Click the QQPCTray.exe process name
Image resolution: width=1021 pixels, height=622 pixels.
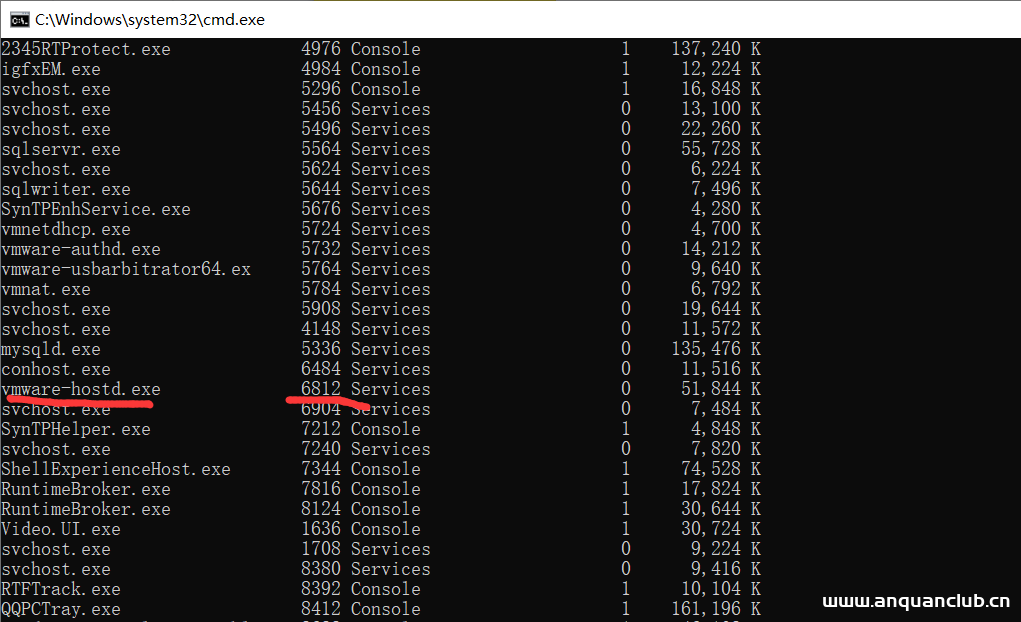(x=60, y=609)
